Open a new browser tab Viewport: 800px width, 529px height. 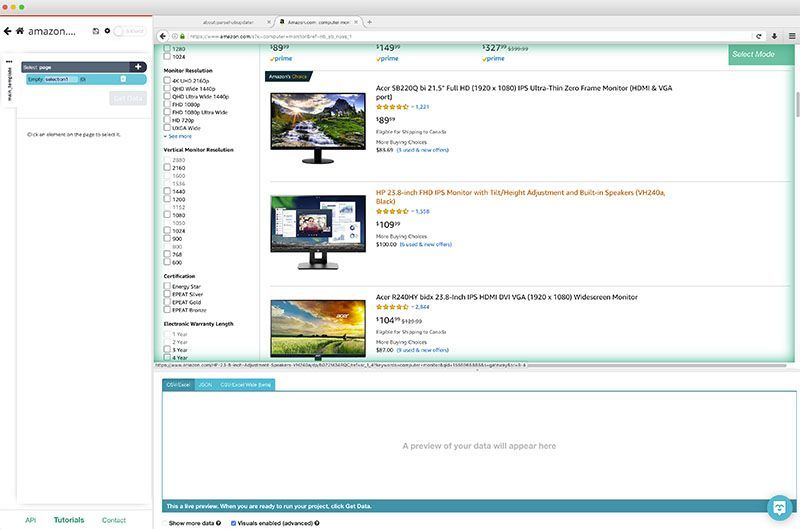click(x=369, y=22)
